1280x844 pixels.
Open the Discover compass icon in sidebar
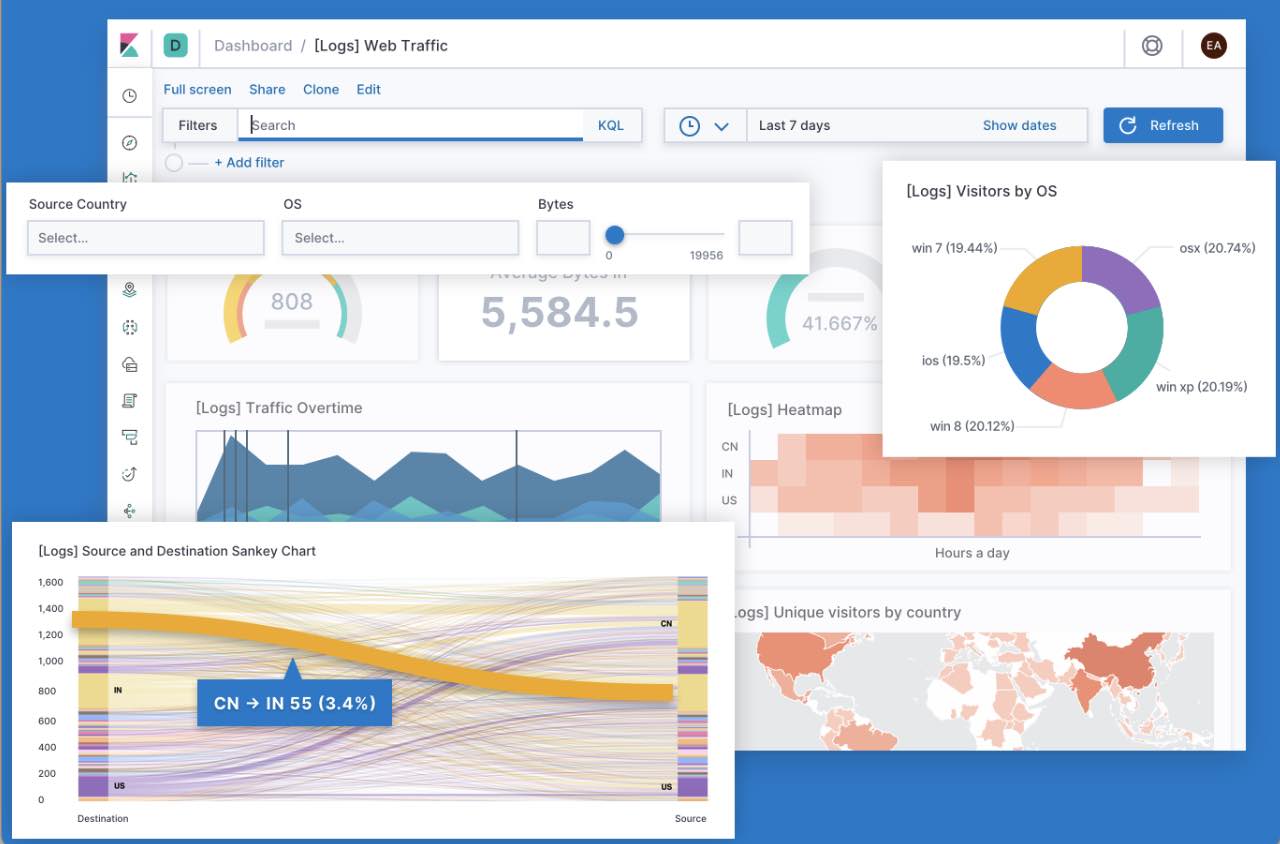pyautogui.click(x=129, y=142)
